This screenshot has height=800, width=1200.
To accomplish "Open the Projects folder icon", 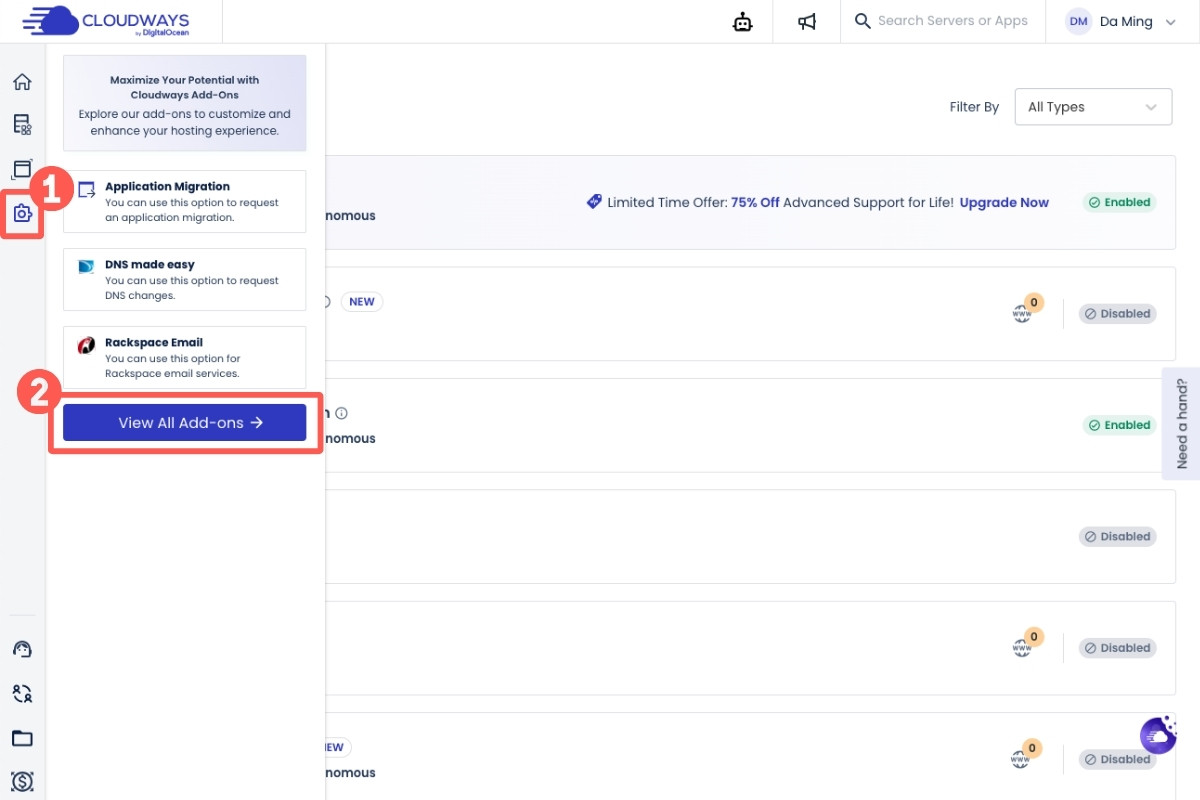I will click(22, 738).
